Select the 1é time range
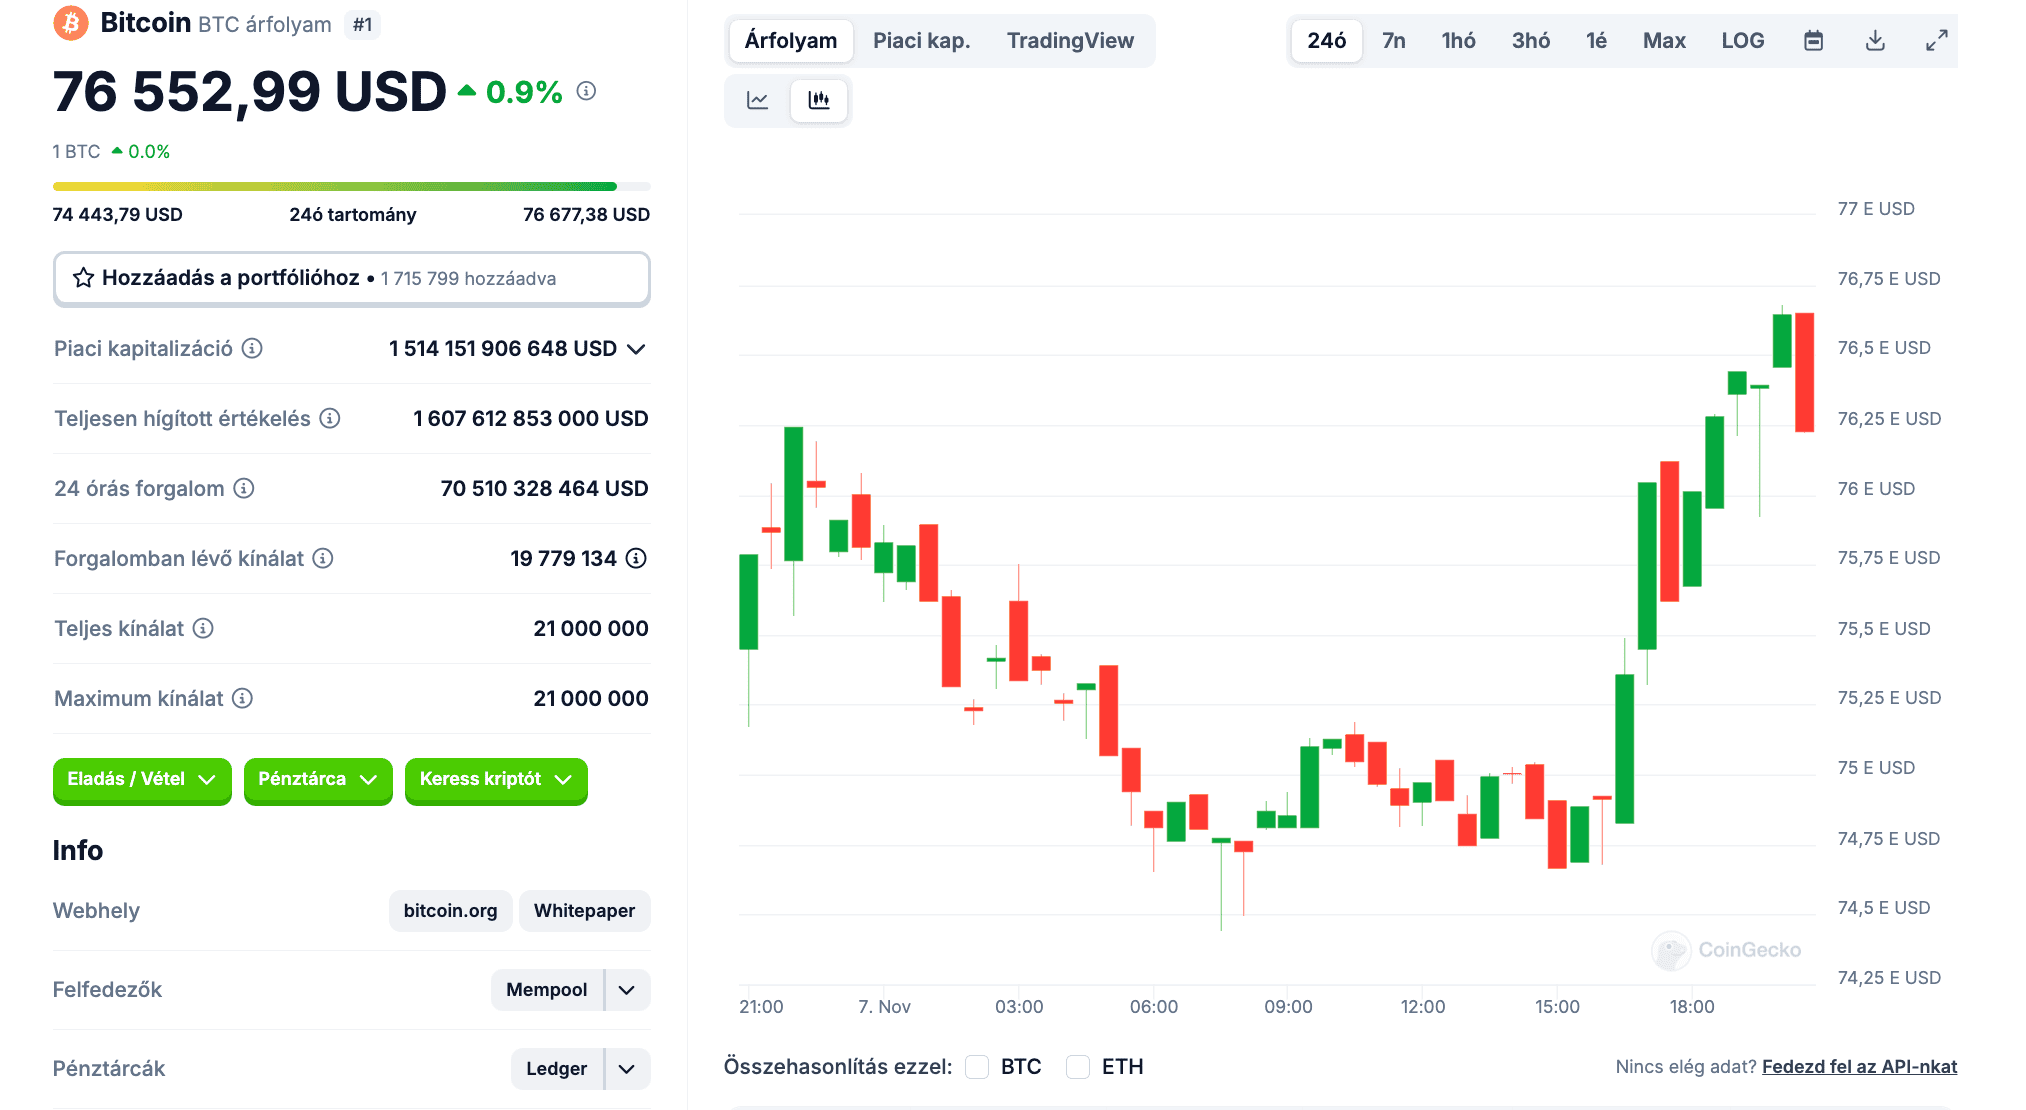 (x=1596, y=41)
